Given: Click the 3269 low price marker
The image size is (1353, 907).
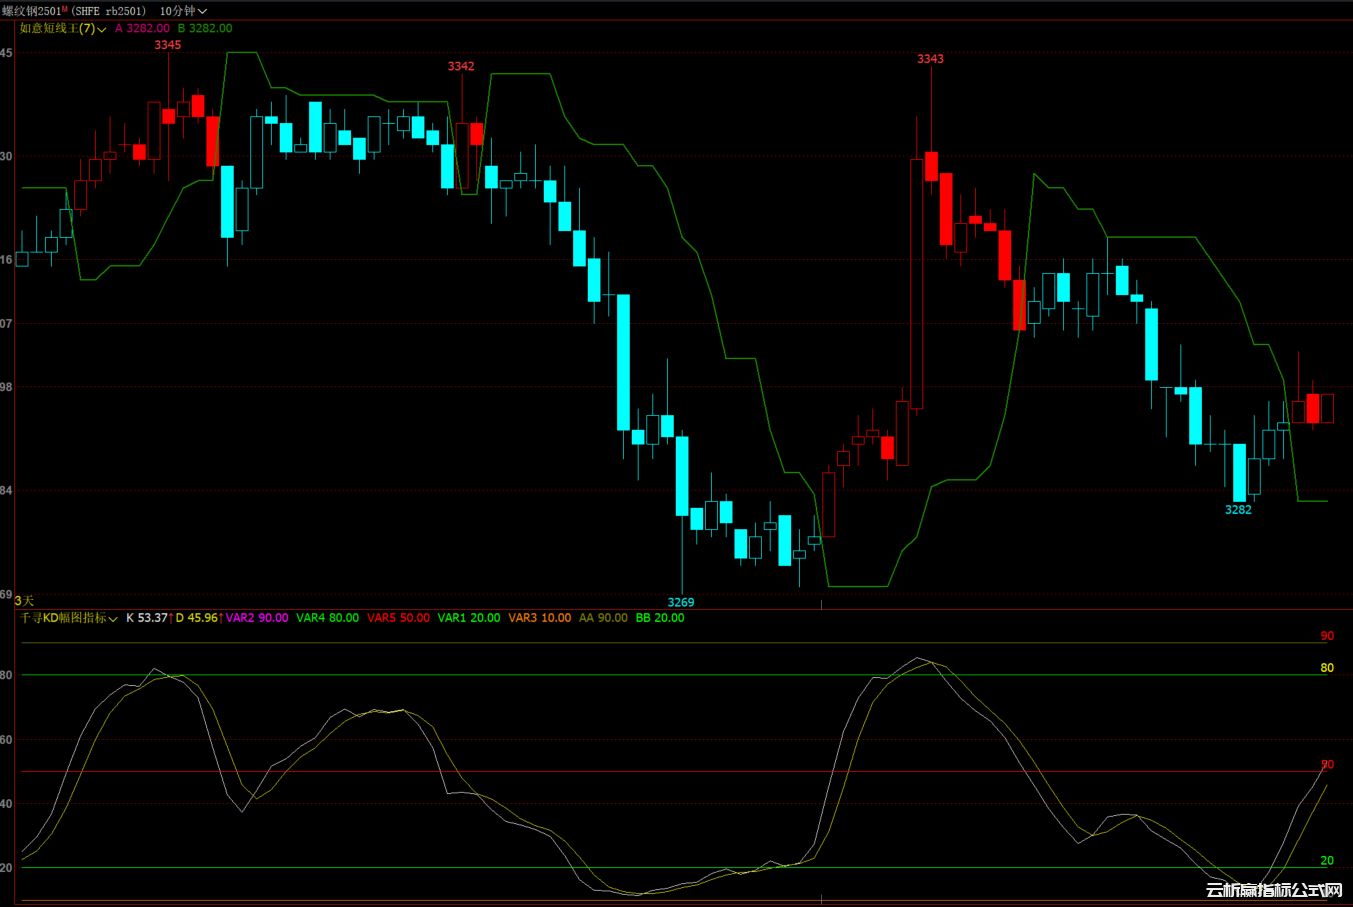Looking at the screenshot, I should click(681, 602).
